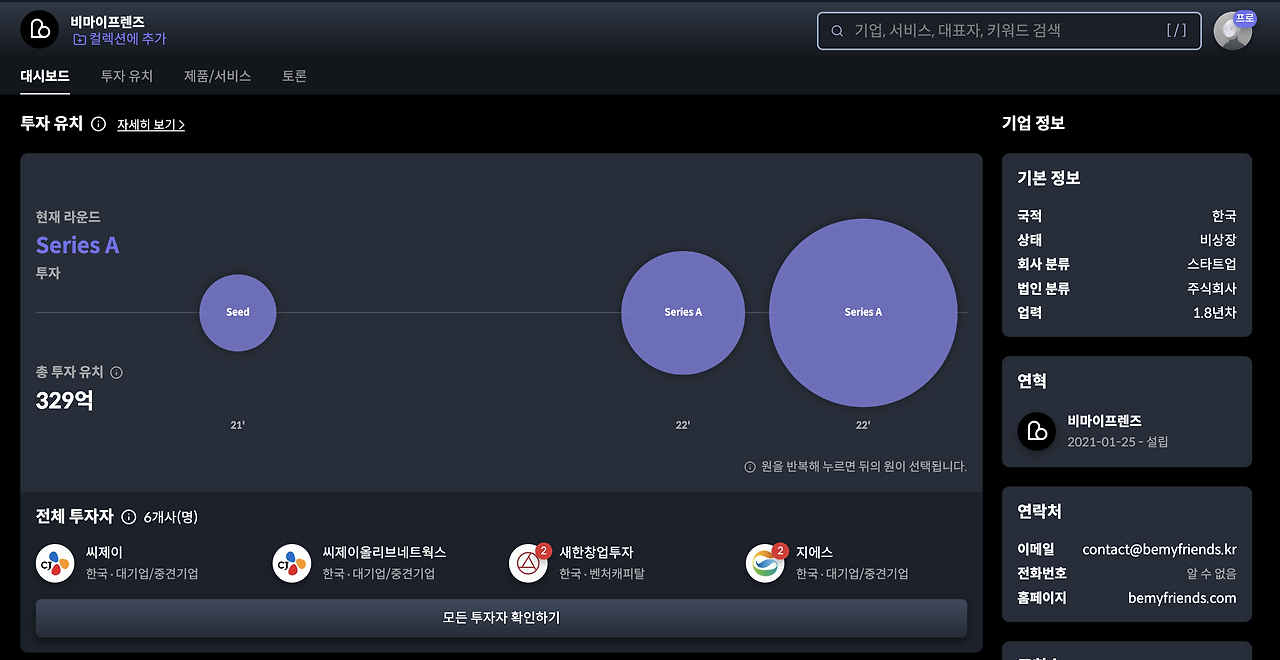1280x660 pixels.
Task: Click the [ / ] search shortcut hint
Action: point(1176,31)
